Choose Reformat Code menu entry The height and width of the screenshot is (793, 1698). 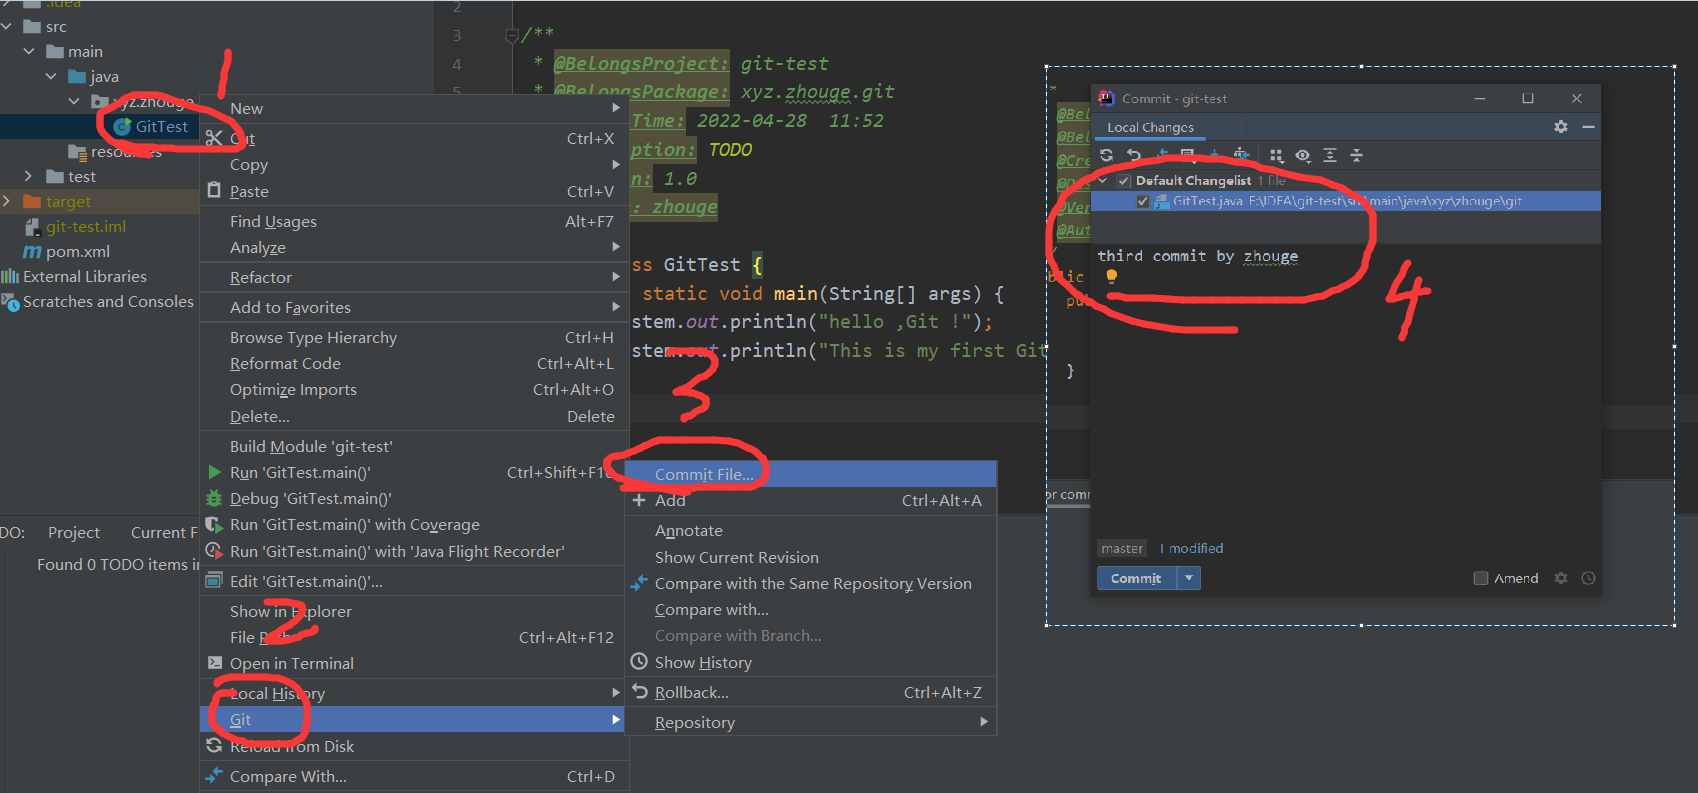click(x=414, y=364)
